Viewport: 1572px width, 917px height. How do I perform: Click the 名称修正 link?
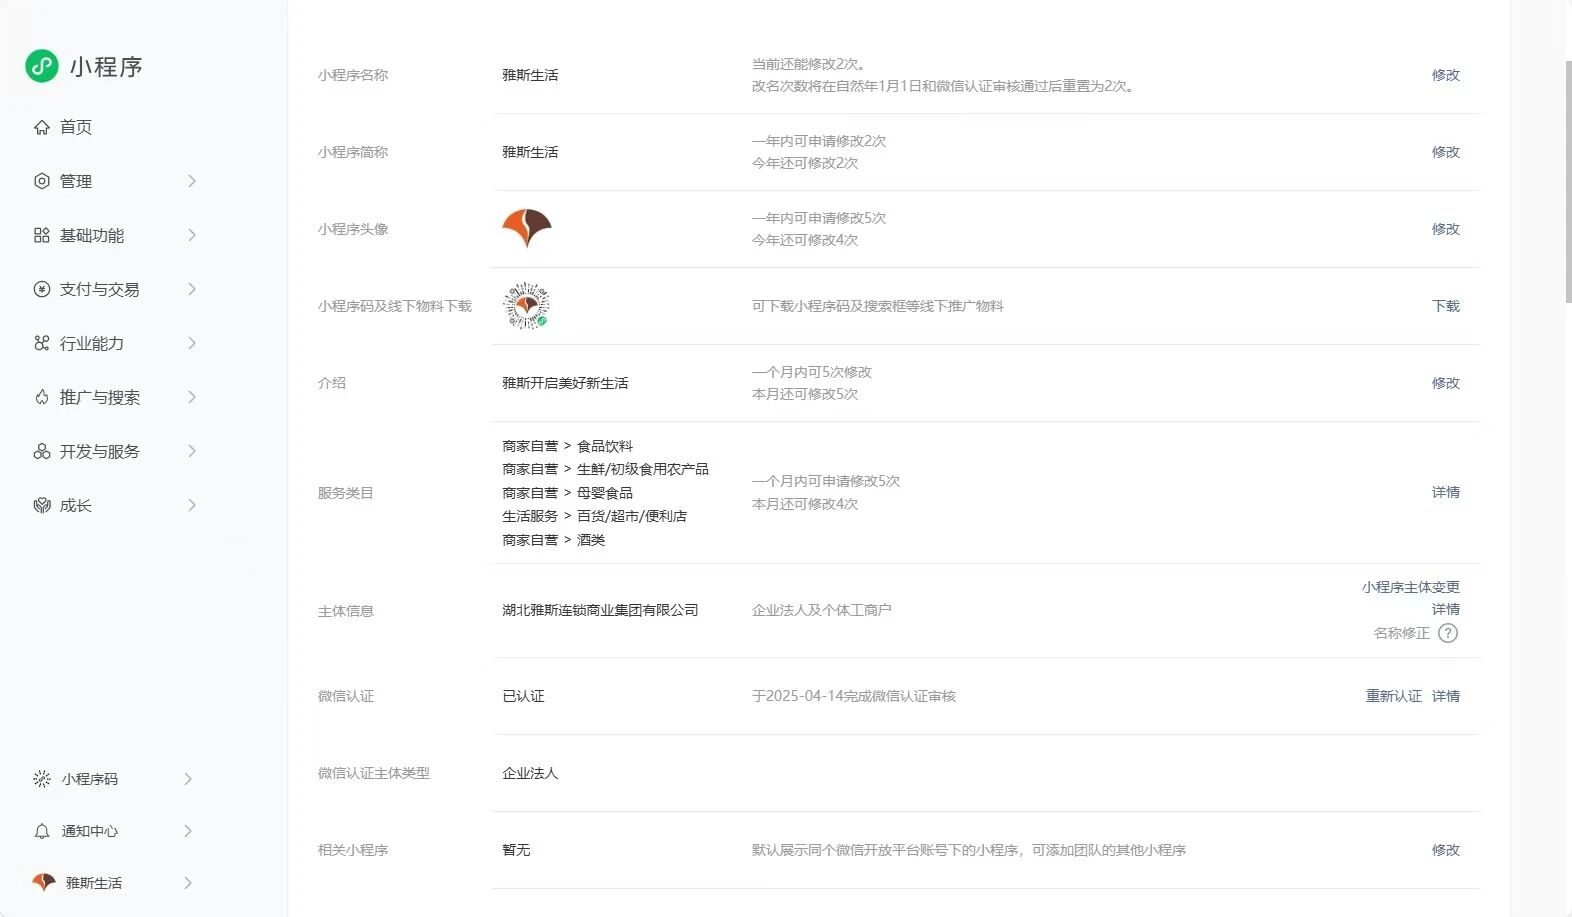point(1402,633)
